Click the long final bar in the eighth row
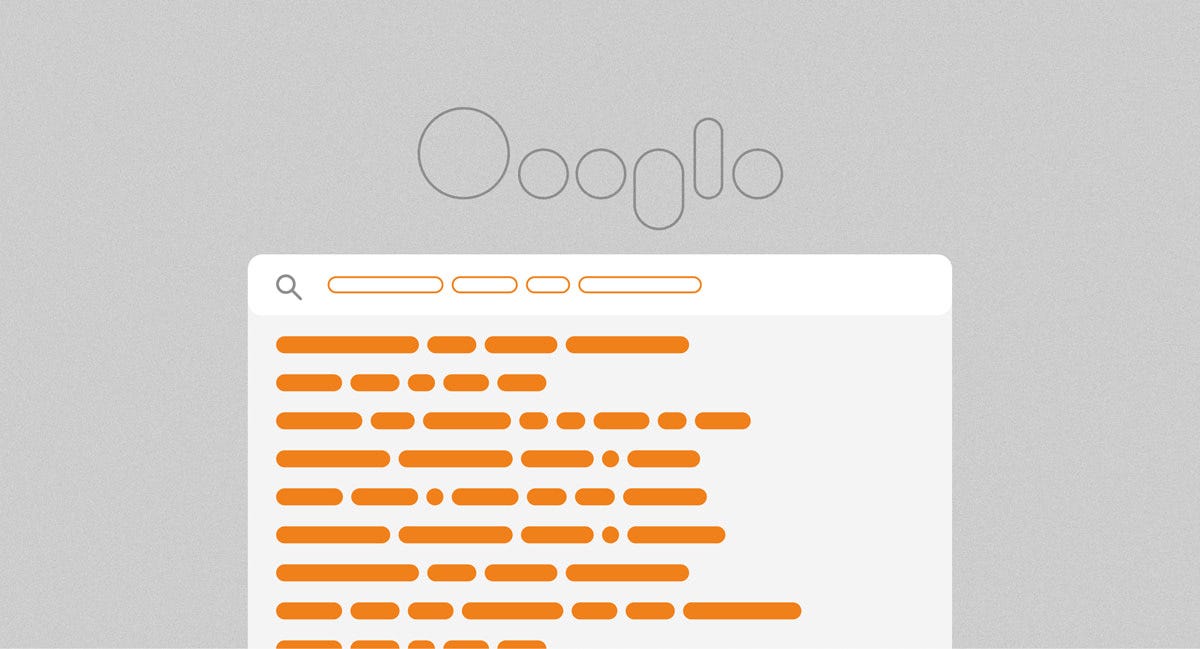 point(742,611)
